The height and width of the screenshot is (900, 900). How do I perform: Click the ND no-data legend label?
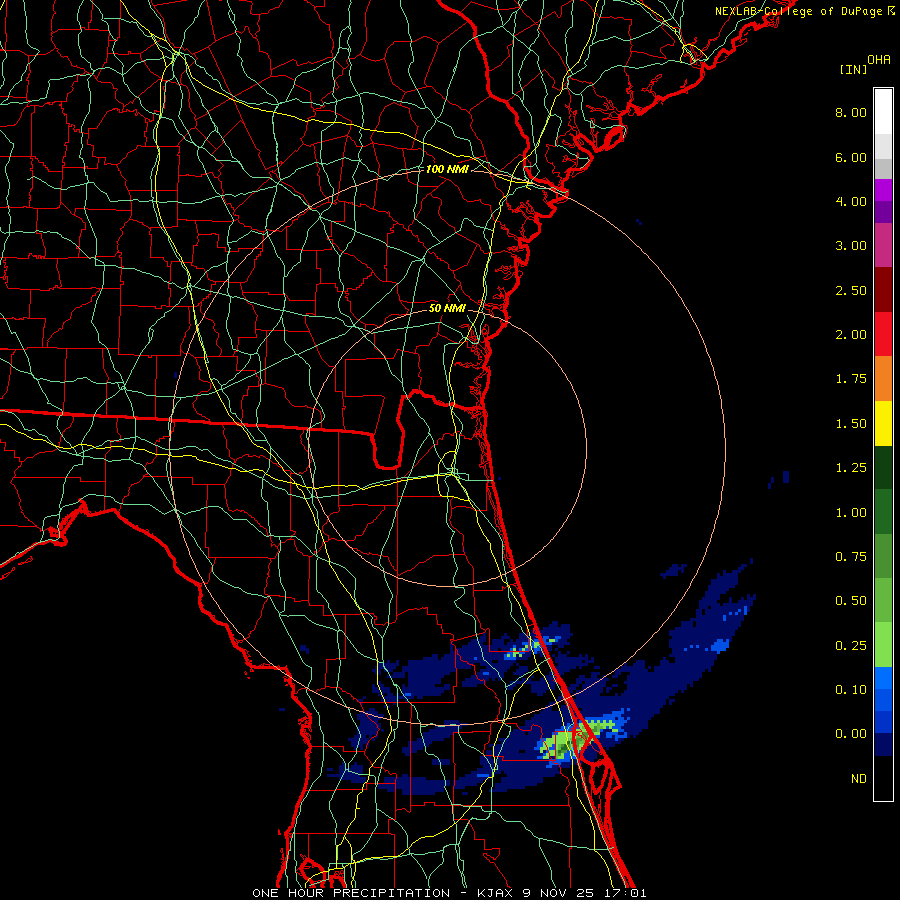pyautogui.click(x=859, y=779)
